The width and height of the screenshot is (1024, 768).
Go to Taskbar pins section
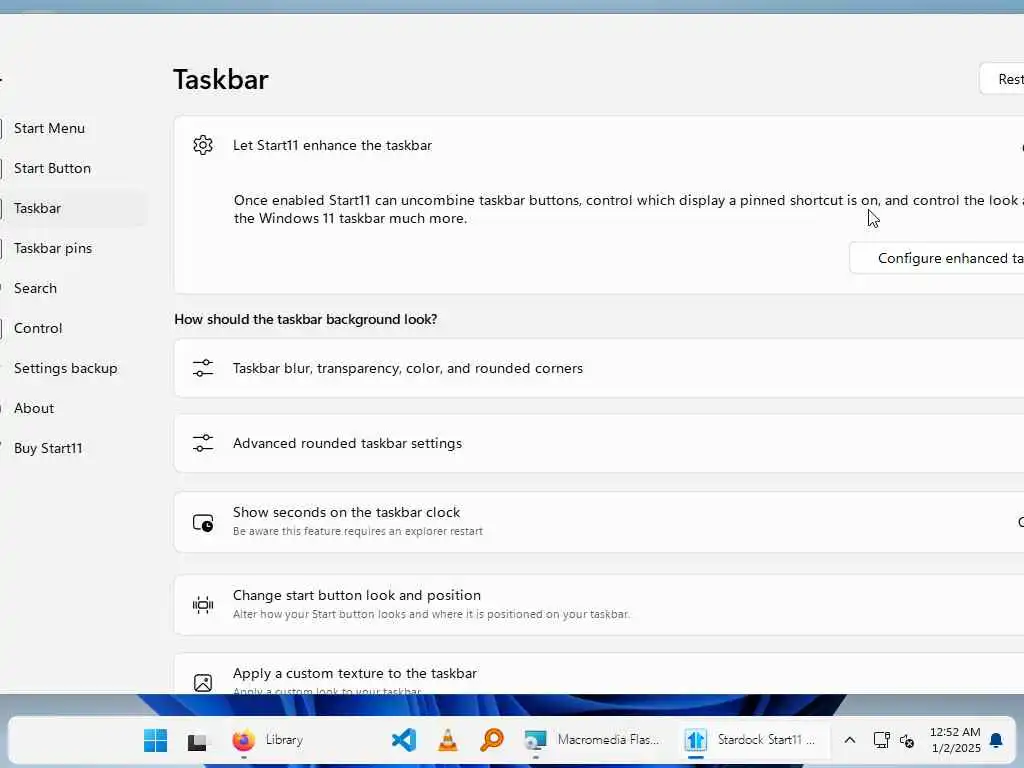(x=53, y=248)
